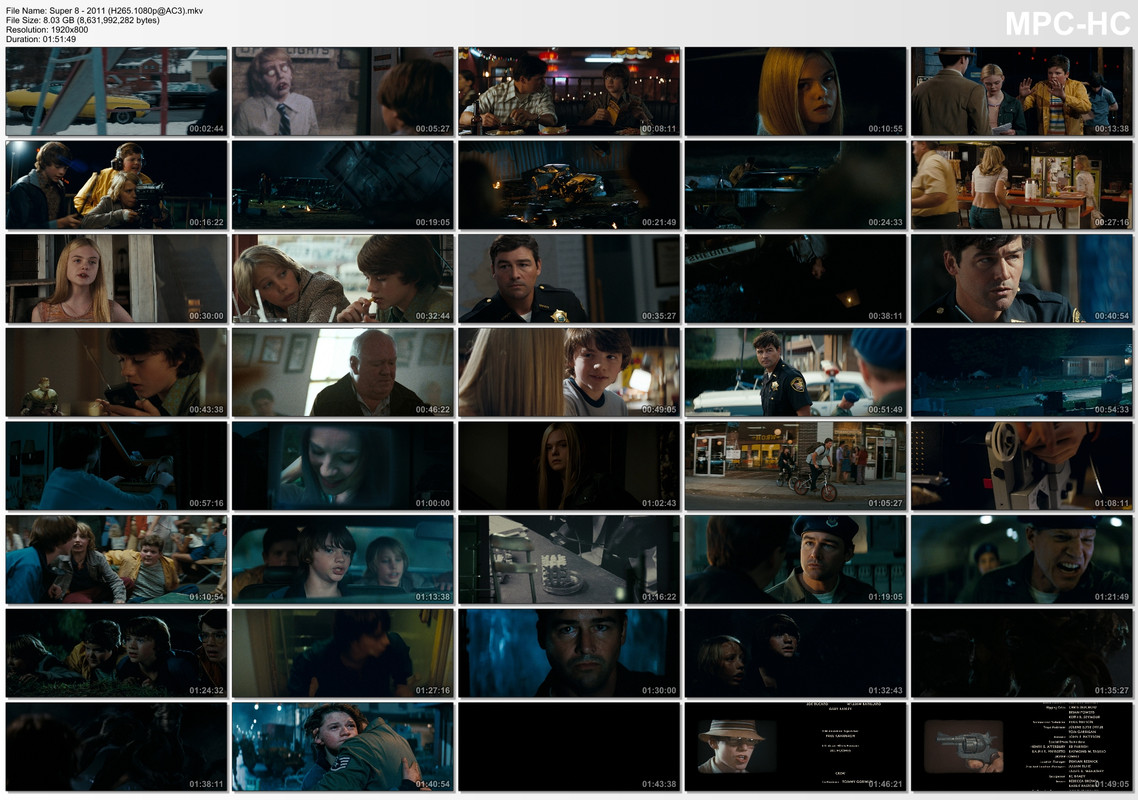The height and width of the screenshot is (800, 1138).
Task: Click the File Name text line
Action: pyautogui.click(x=105, y=11)
